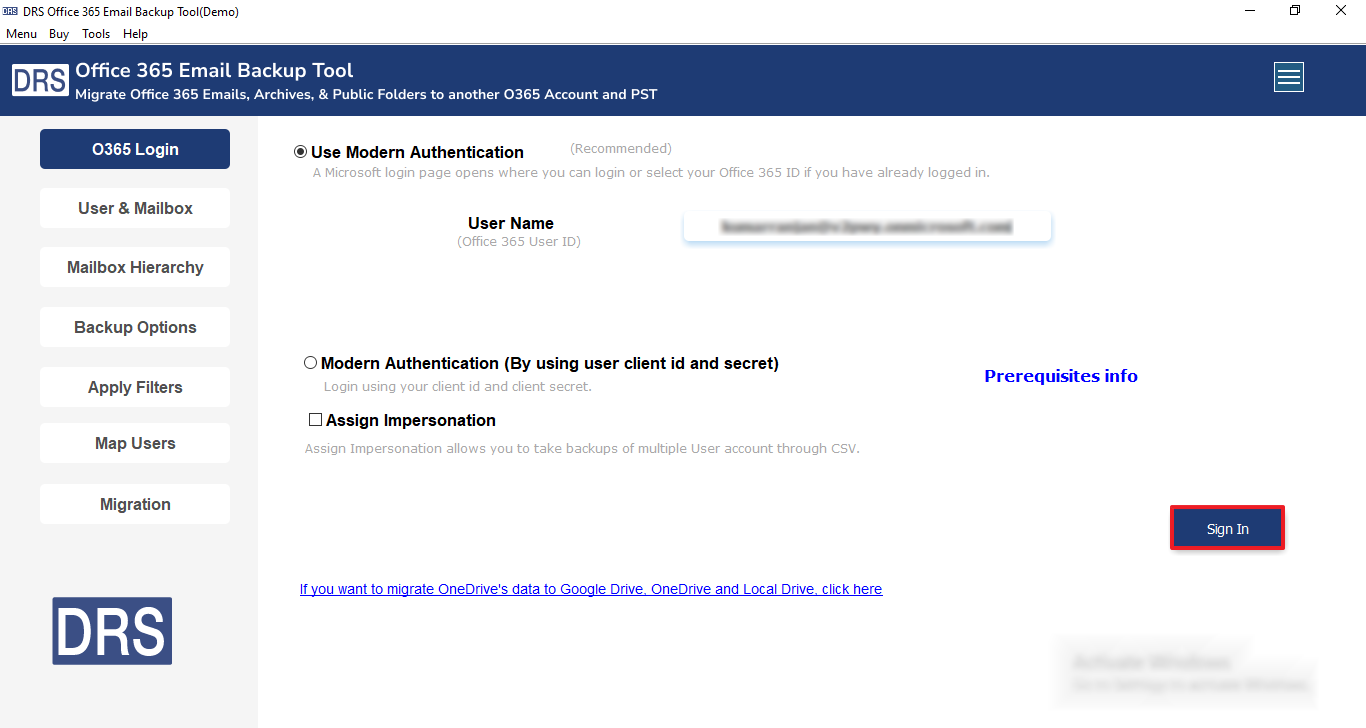
Task: Choose Modern Authentication with client id and secret
Action: [x=310, y=362]
